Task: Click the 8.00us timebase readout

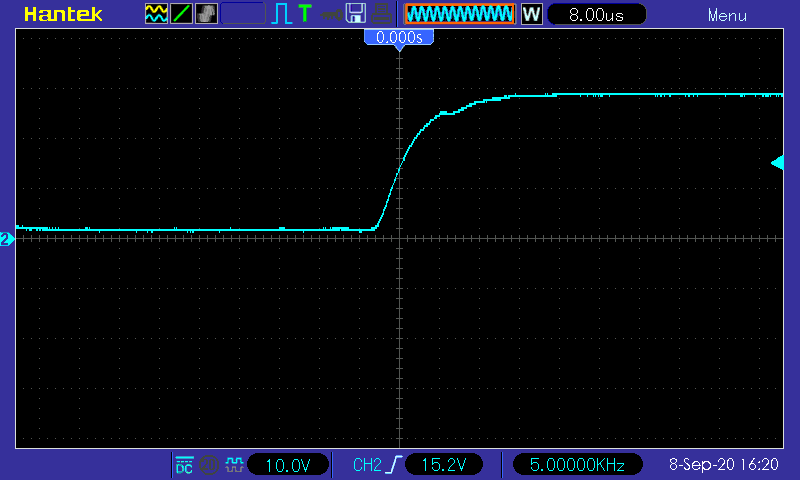Action: point(596,15)
